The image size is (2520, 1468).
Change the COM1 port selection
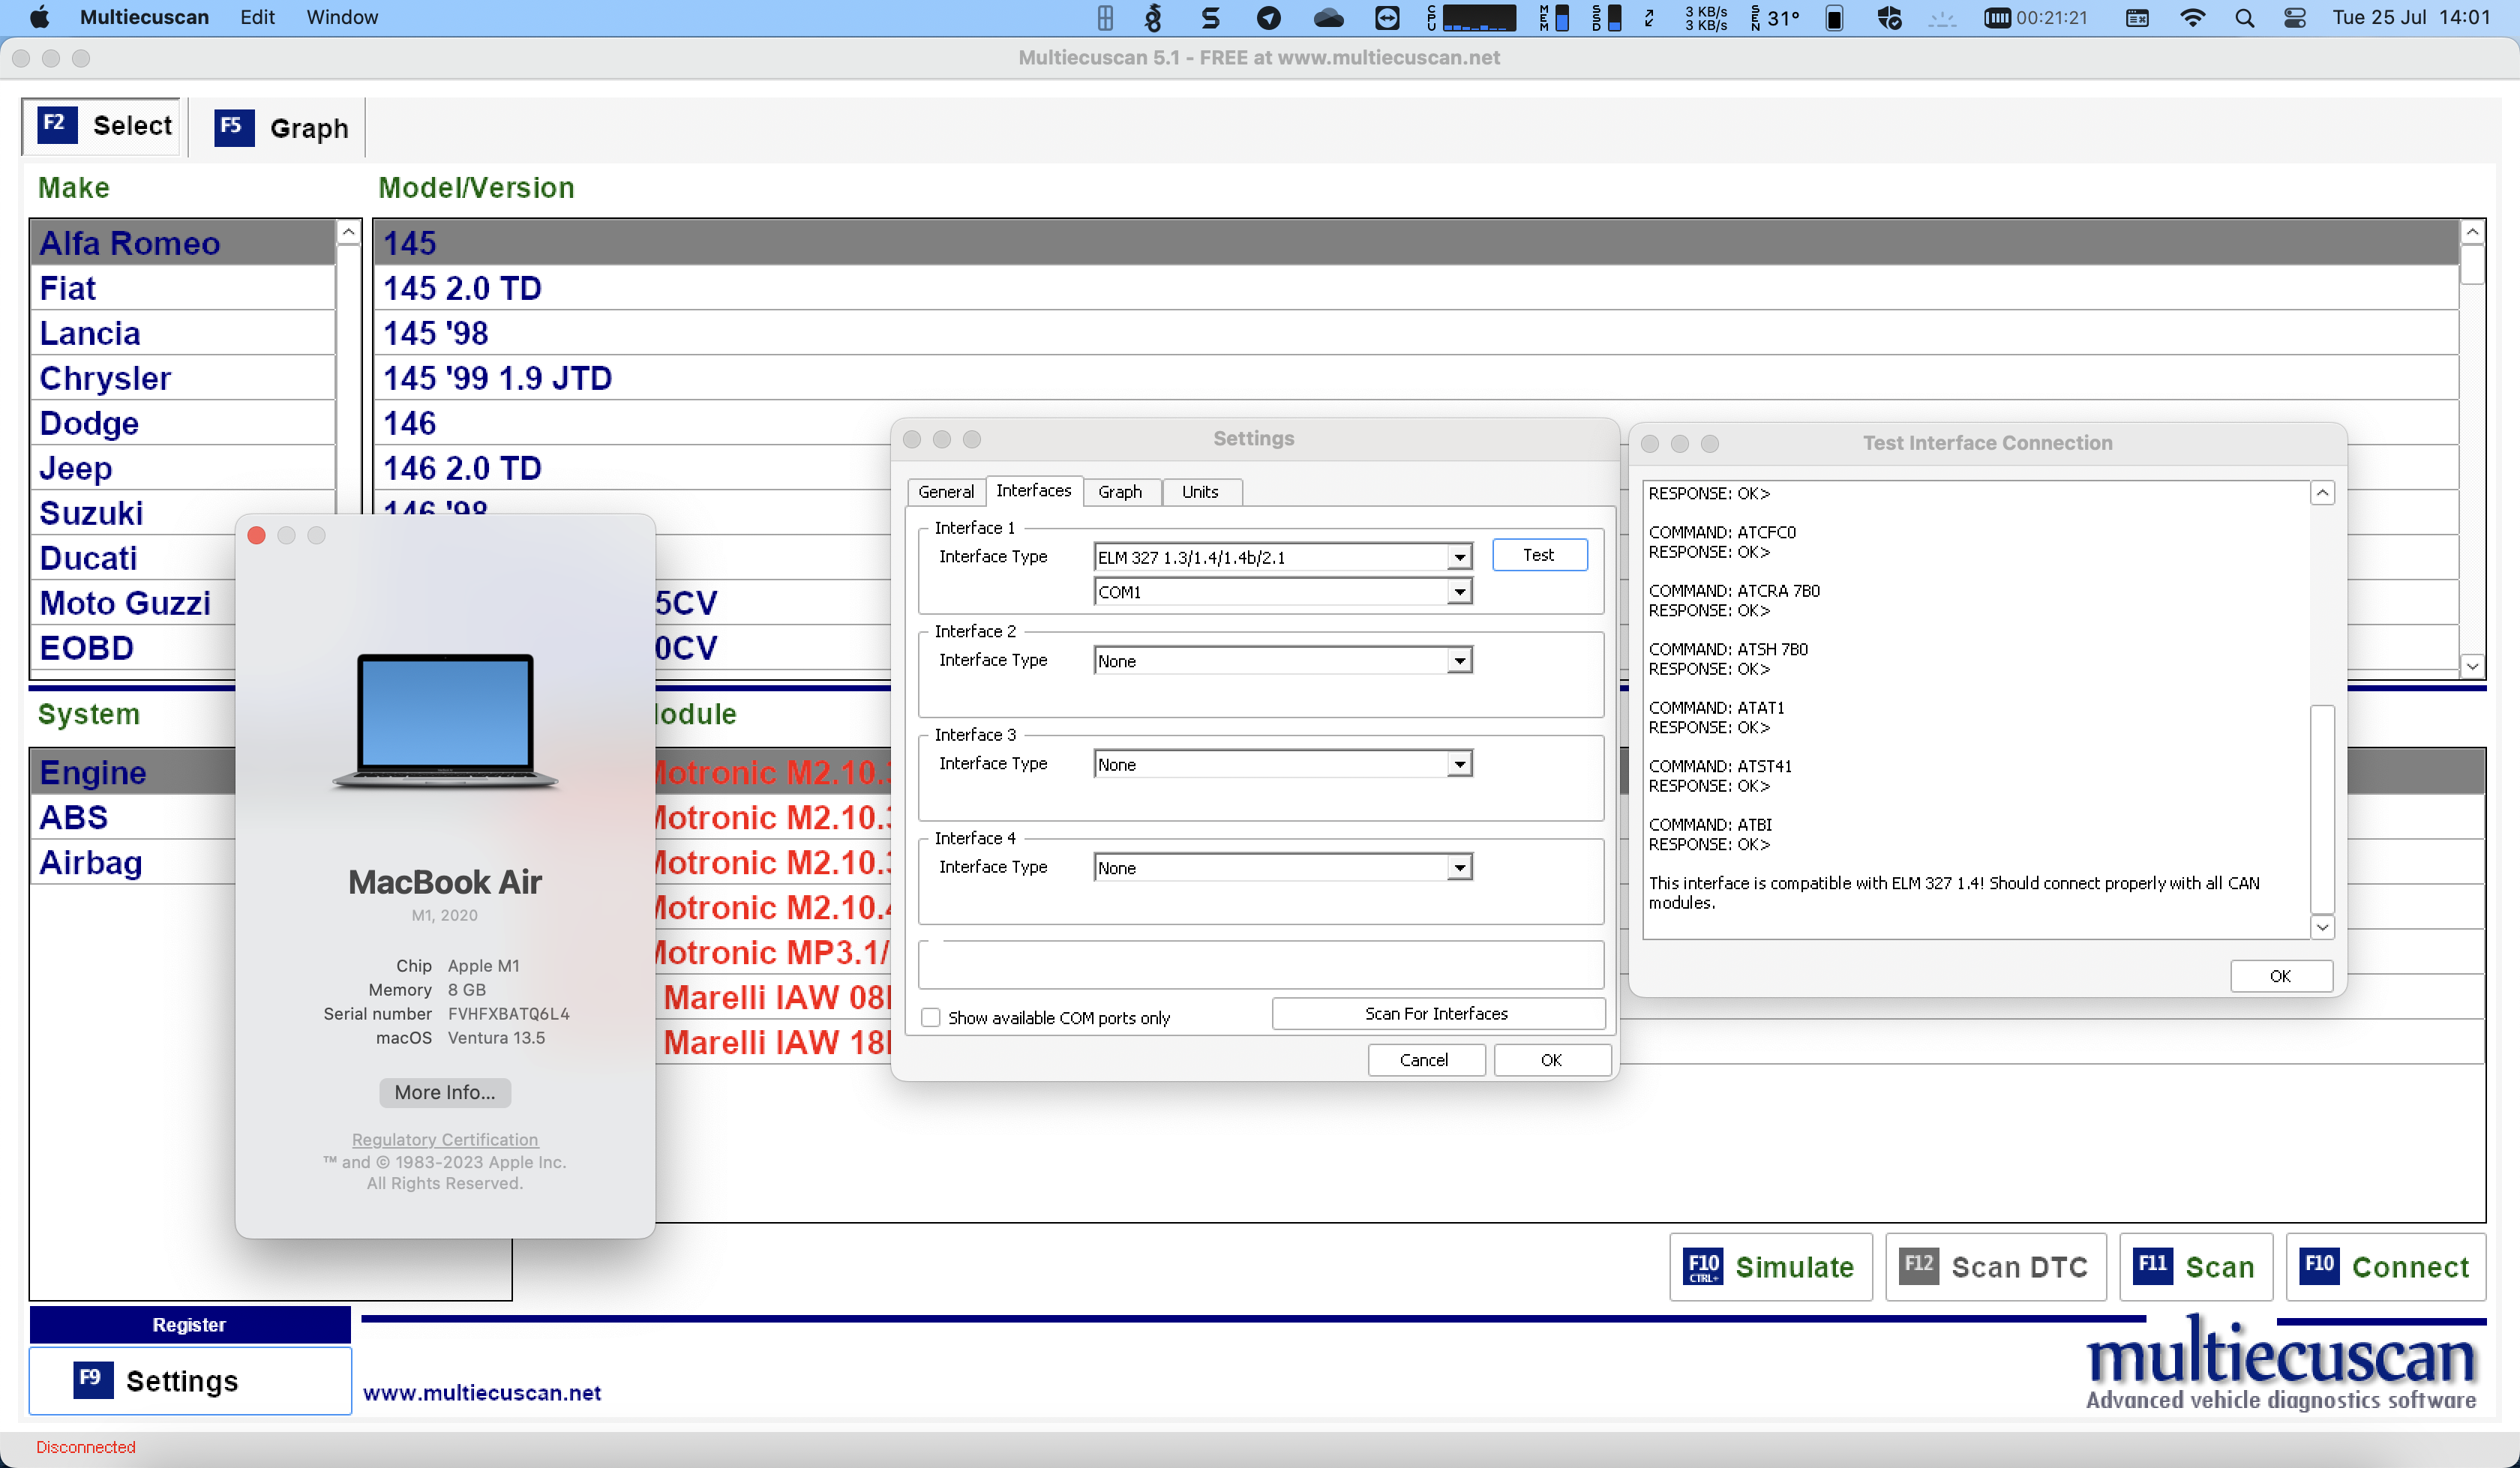pyautogui.click(x=1460, y=591)
